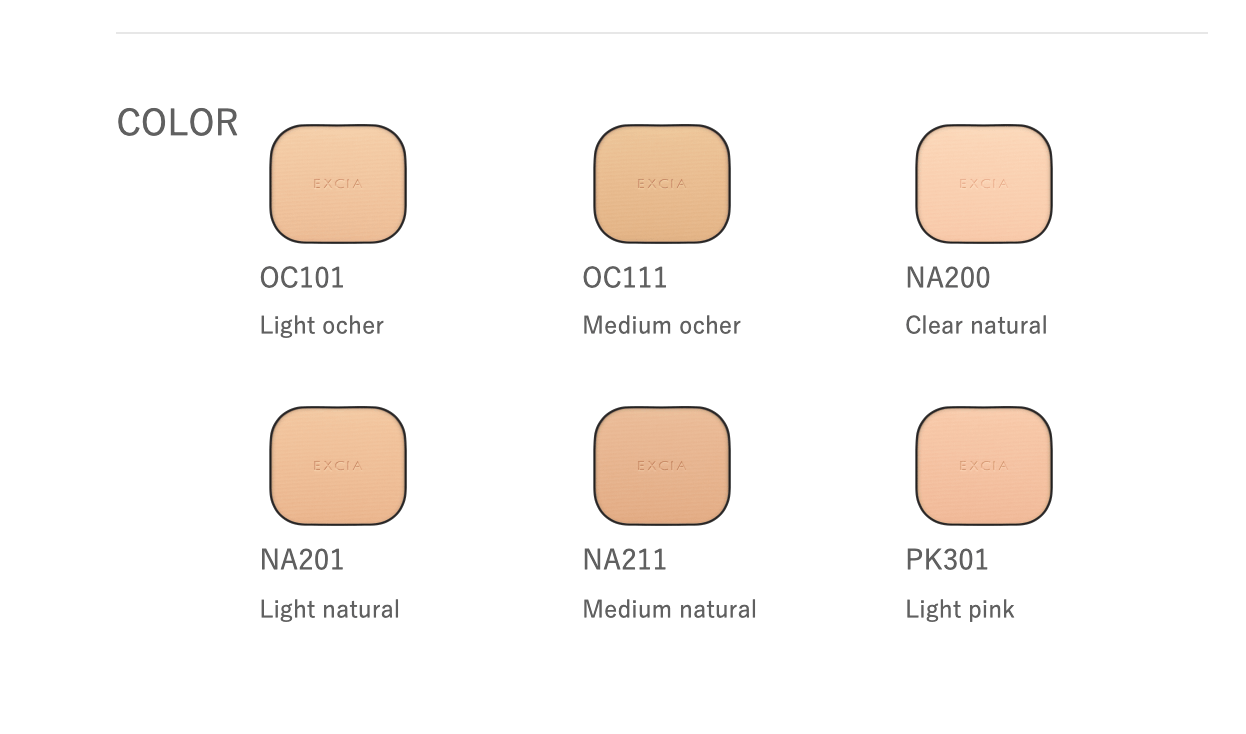Click the "Light natural" shade name
Viewport: 1246px width, 734px height.
[x=330, y=609]
